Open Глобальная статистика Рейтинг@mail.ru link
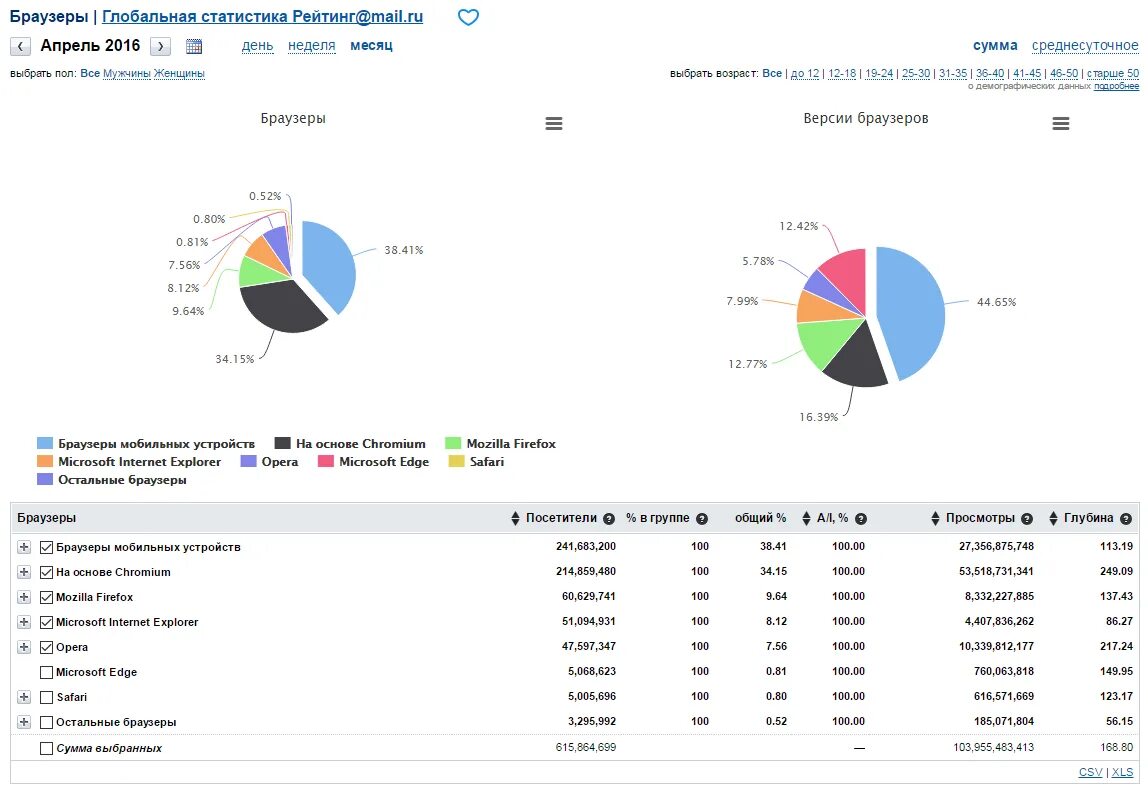The width and height of the screenshot is (1148, 789). click(263, 16)
